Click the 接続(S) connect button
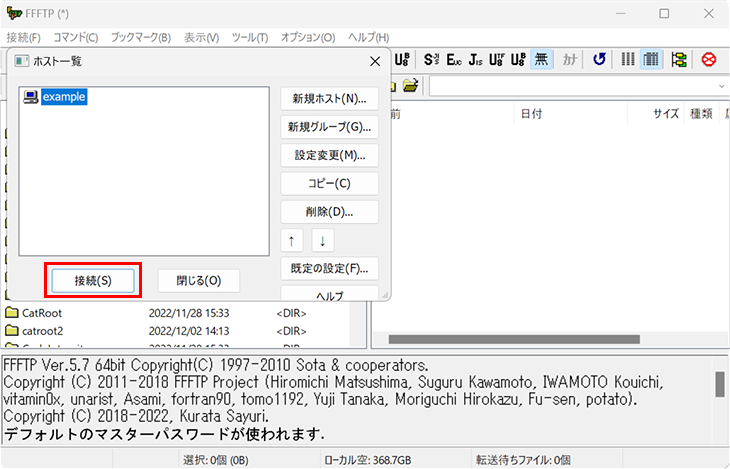Viewport: 730px width, 469px height. [93, 281]
